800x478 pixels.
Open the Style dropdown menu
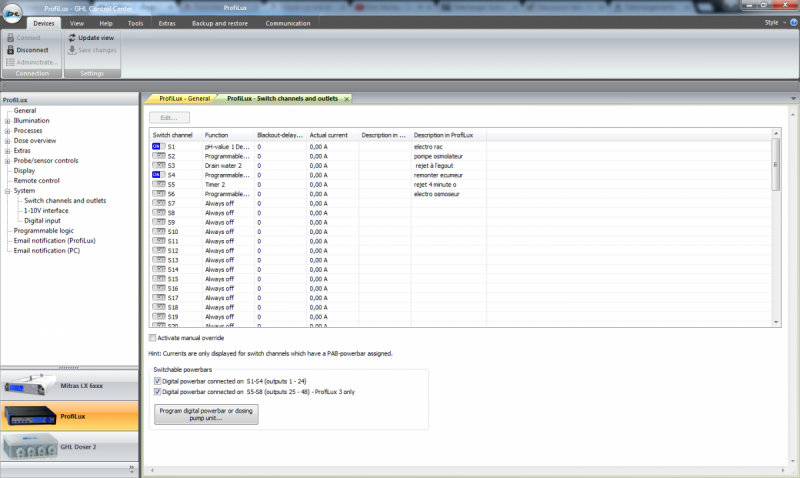coord(773,22)
